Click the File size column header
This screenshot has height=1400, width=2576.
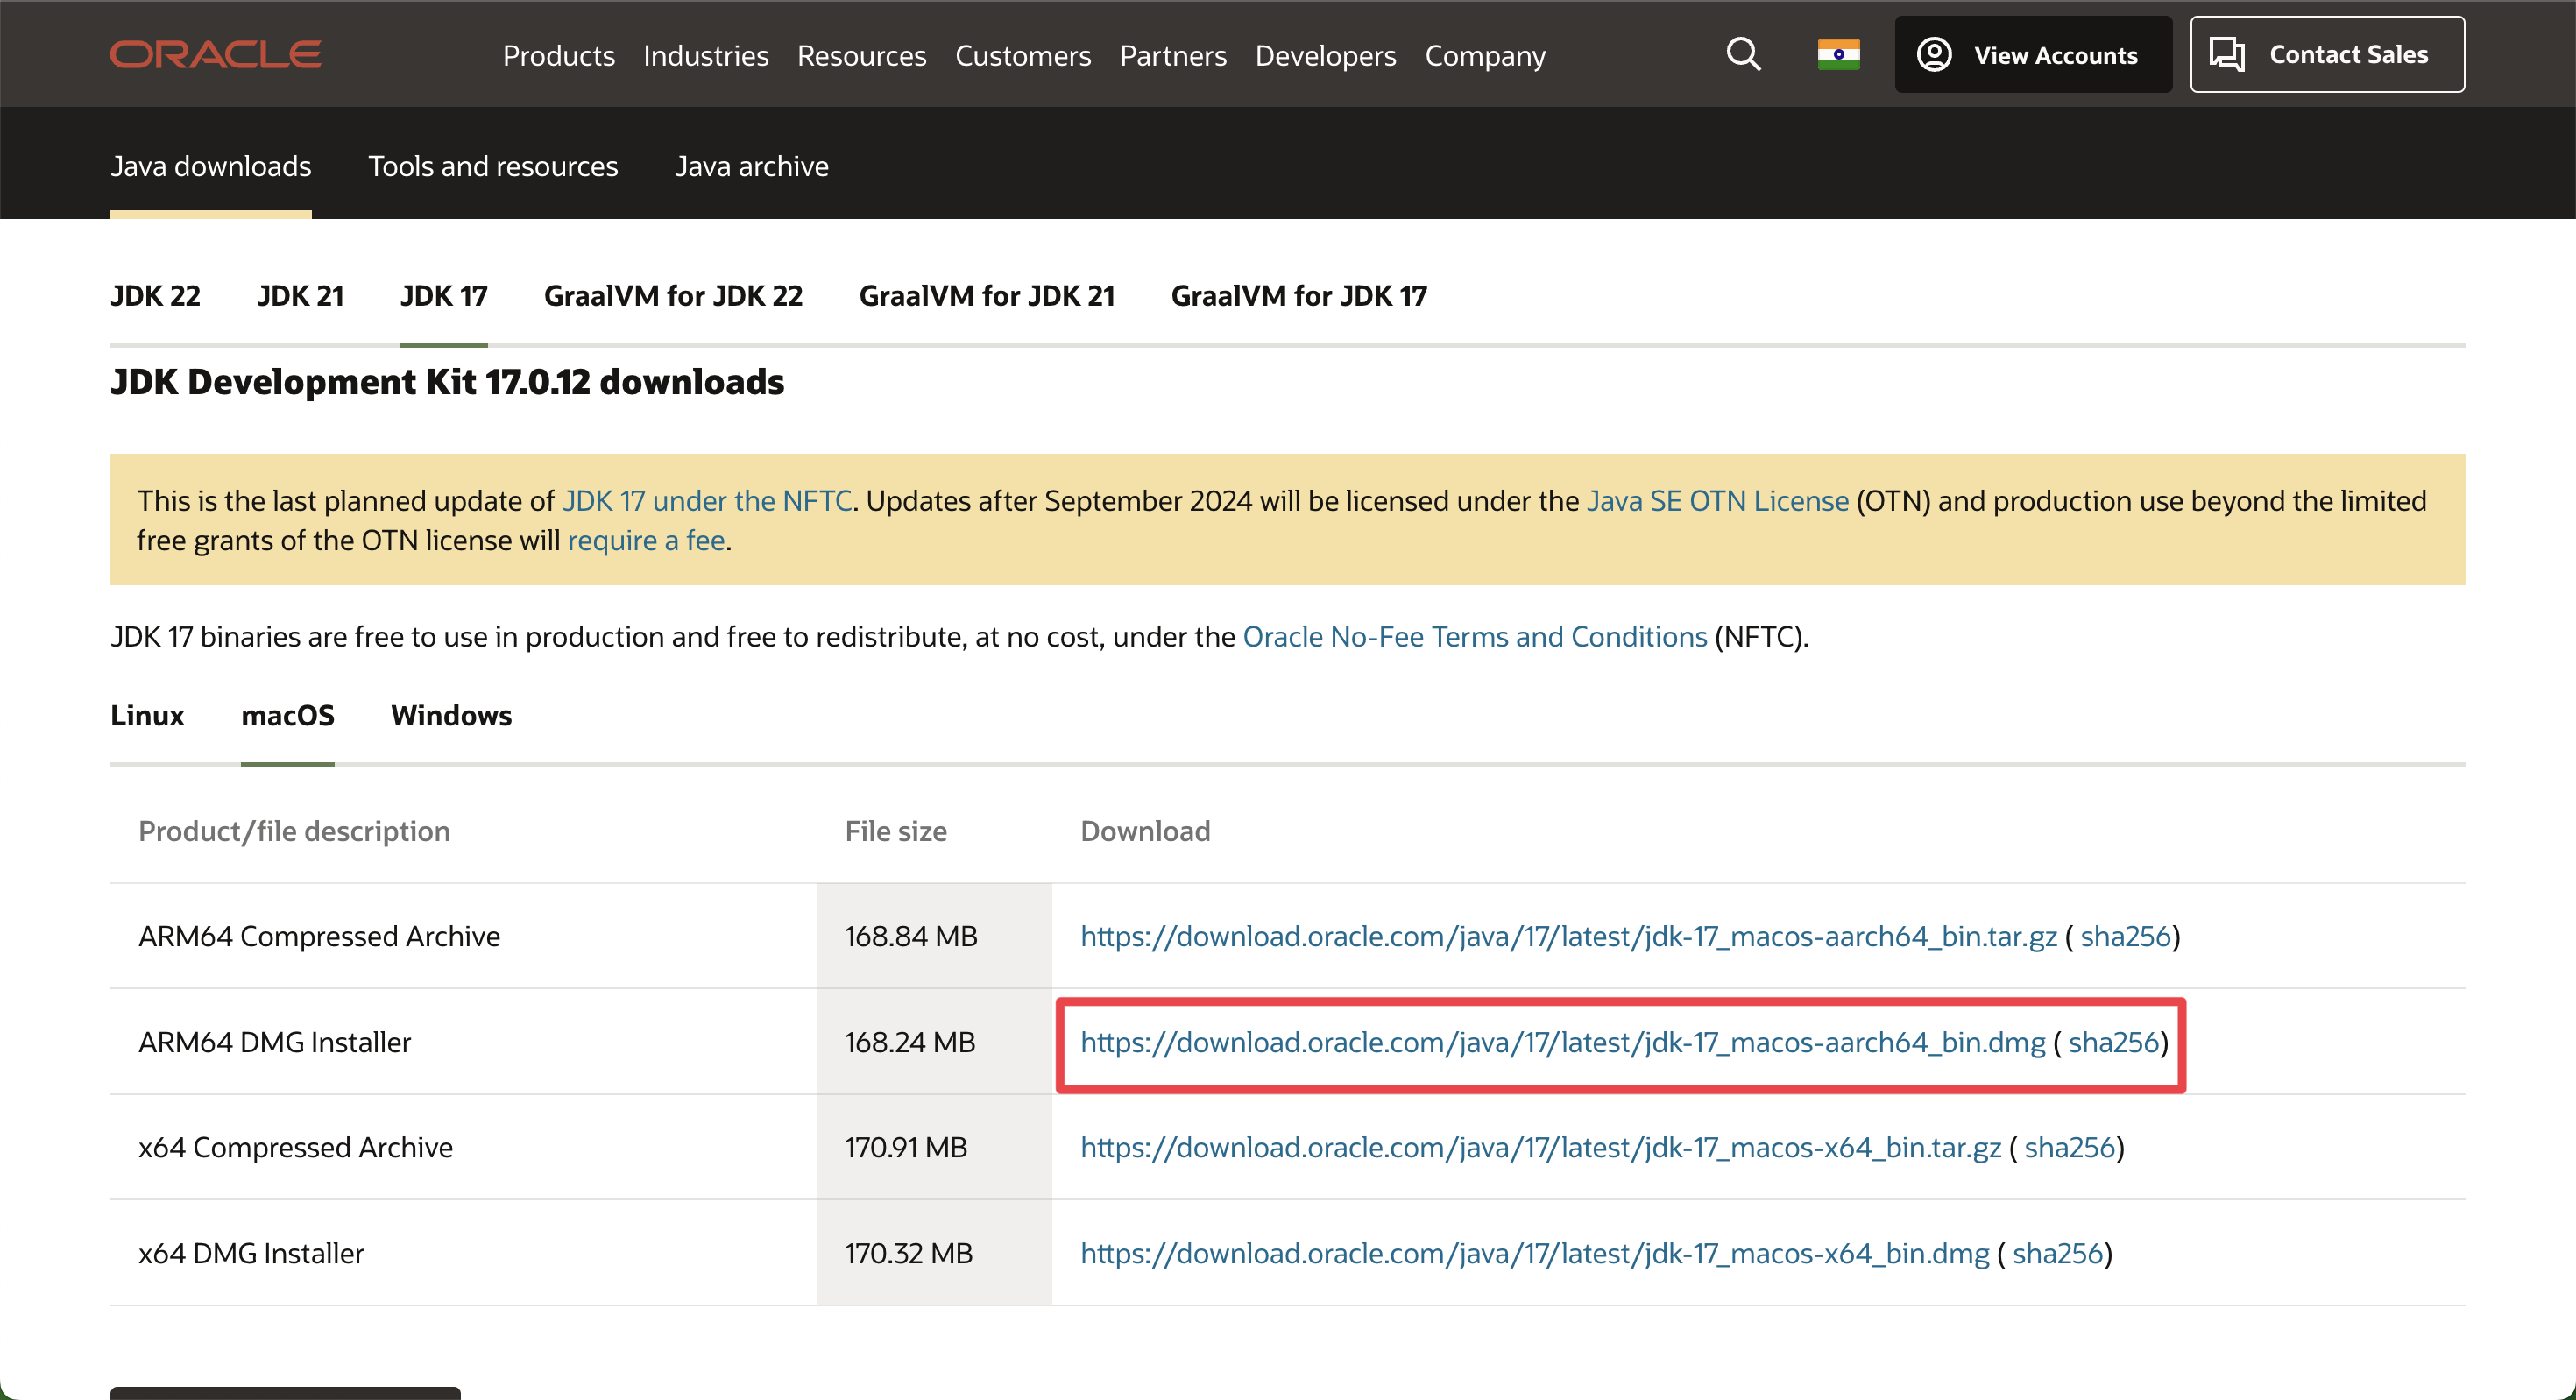pos(896,832)
